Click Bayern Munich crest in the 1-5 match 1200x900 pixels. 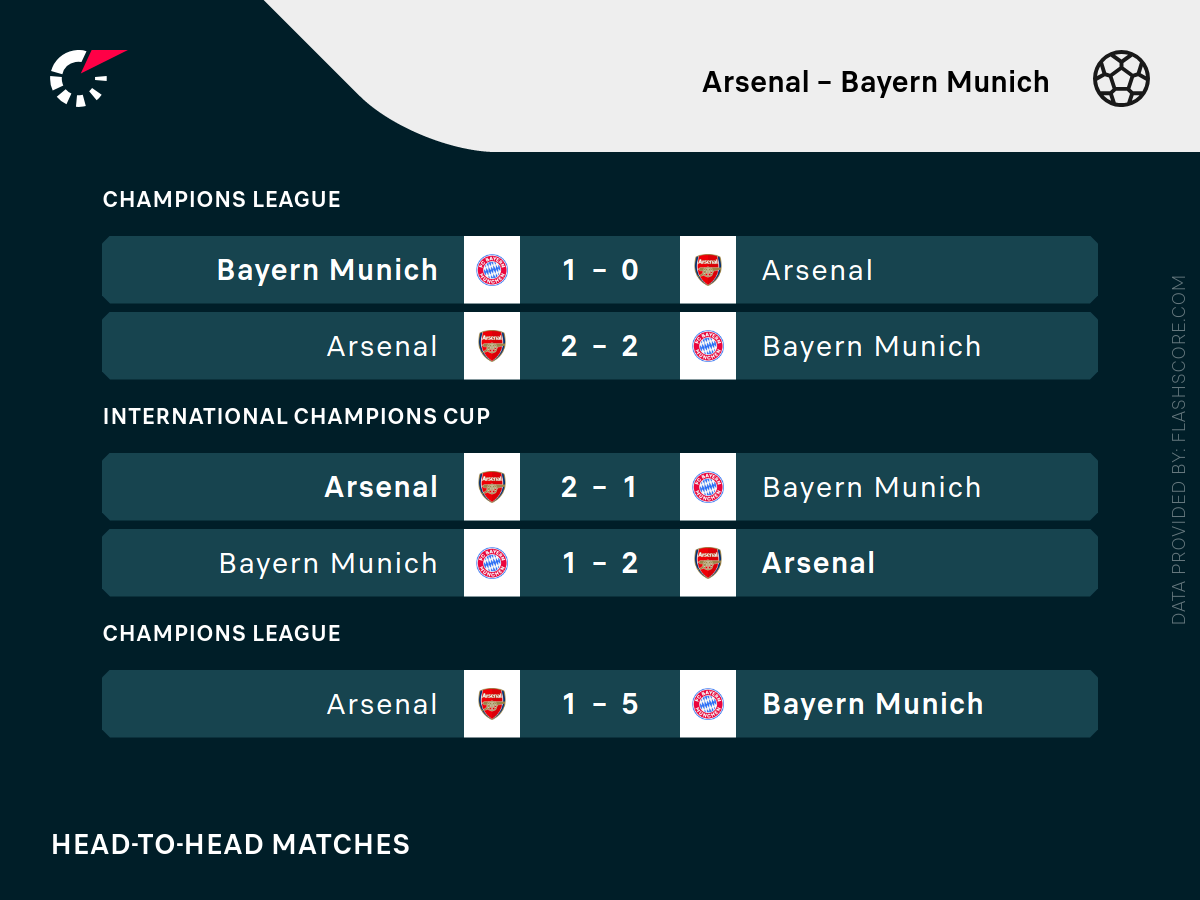pos(708,704)
